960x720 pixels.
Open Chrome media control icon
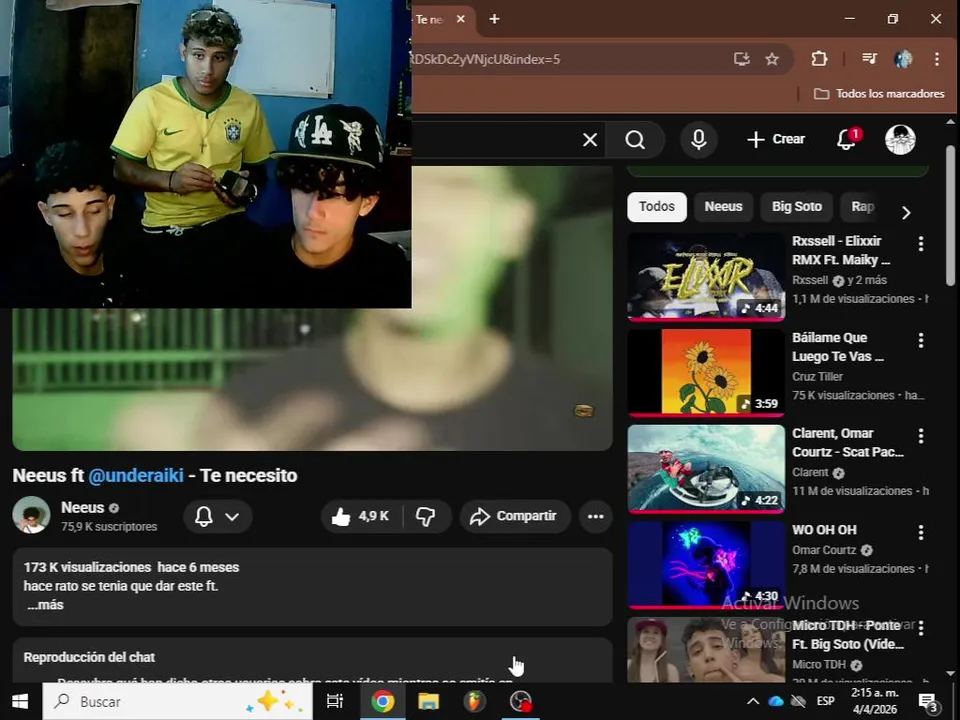[869, 59]
